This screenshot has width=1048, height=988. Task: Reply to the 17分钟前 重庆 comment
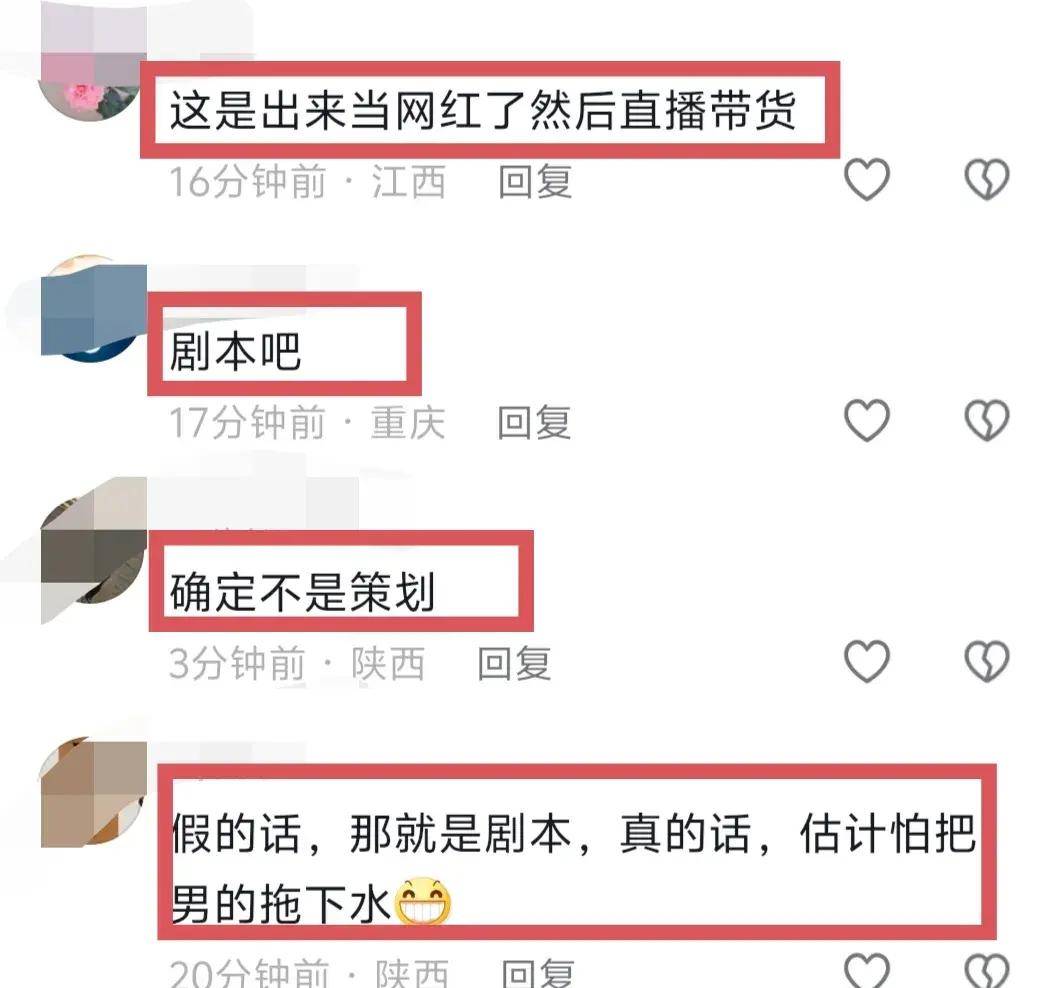pos(534,422)
